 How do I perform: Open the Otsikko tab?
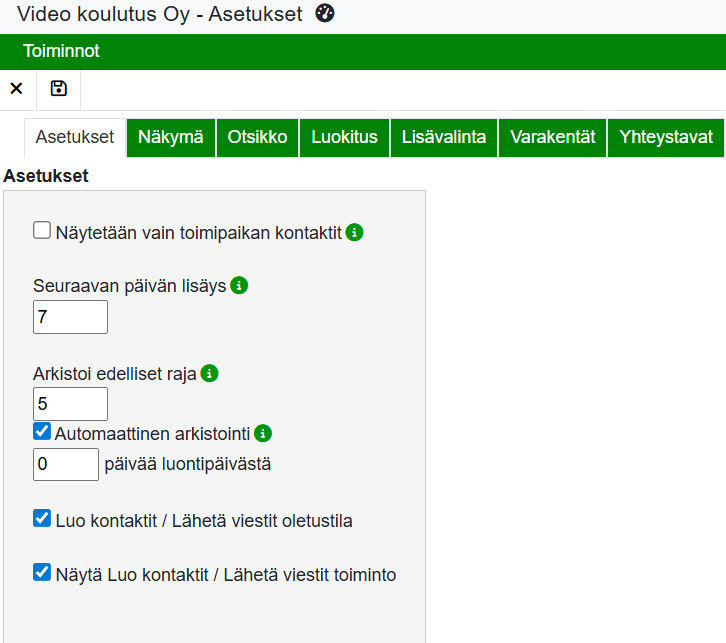pos(257,138)
